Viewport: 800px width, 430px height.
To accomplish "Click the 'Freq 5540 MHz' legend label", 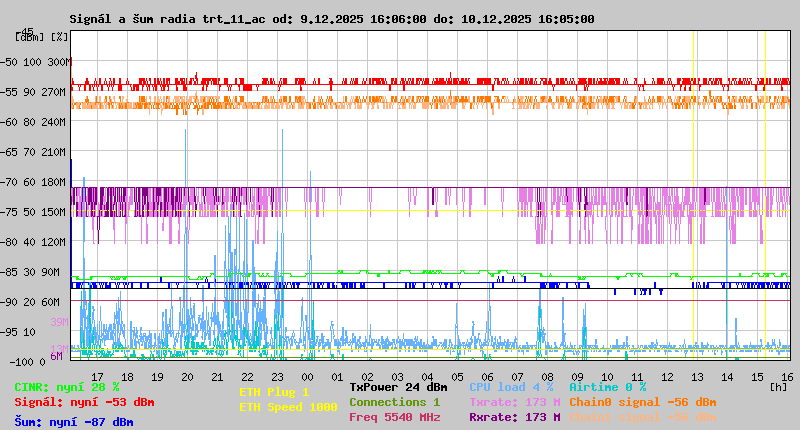I will coord(394,417).
